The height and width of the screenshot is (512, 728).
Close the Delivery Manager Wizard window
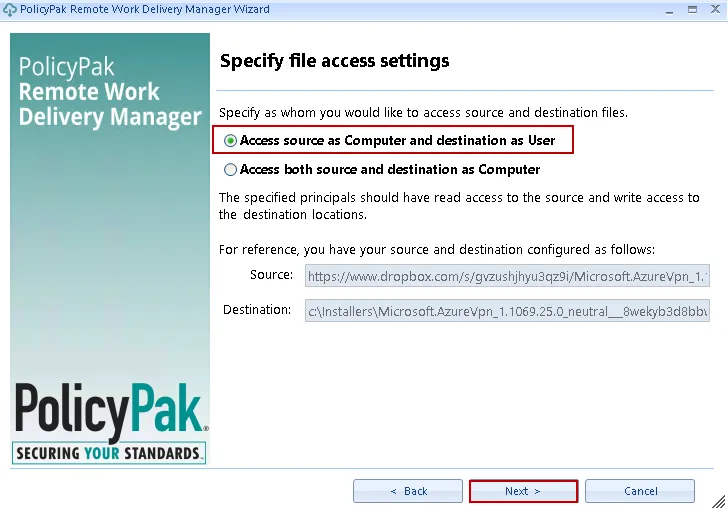713,9
